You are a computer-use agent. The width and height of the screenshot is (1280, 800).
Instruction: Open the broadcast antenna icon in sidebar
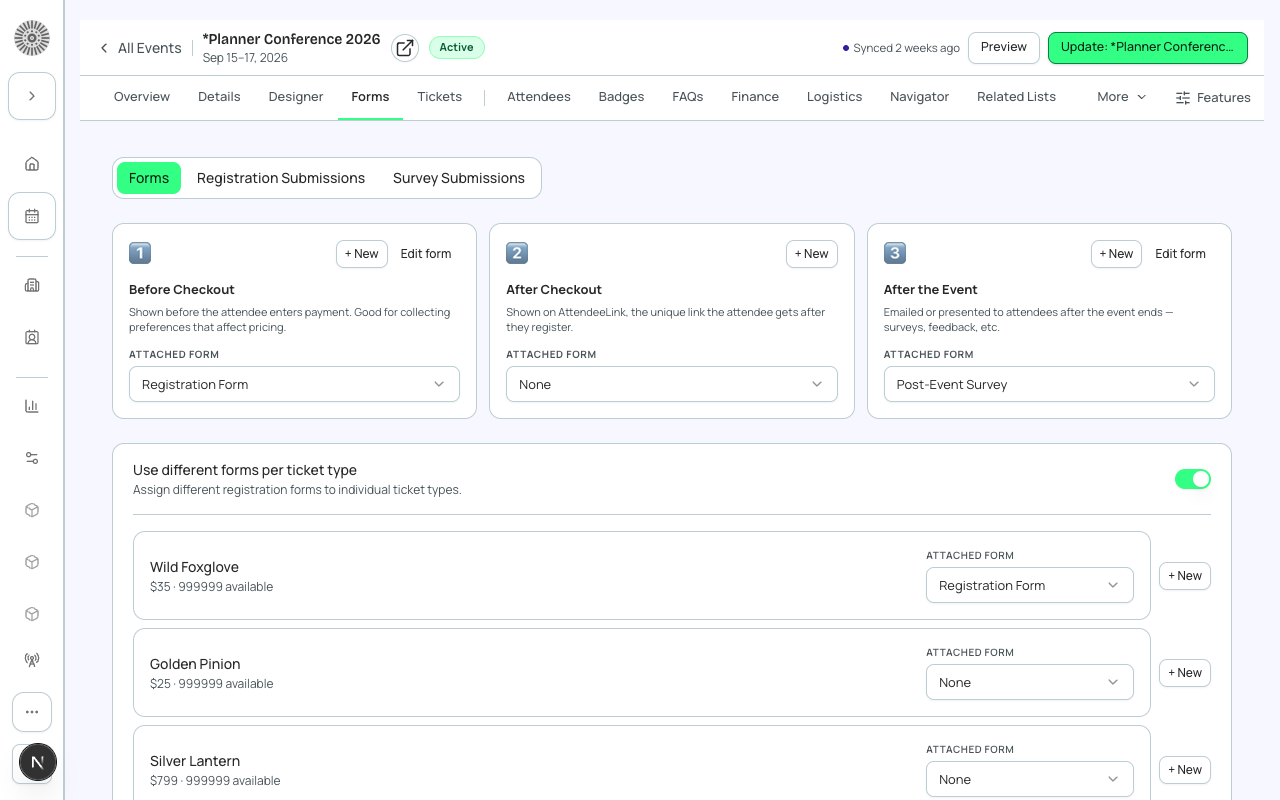(x=32, y=660)
